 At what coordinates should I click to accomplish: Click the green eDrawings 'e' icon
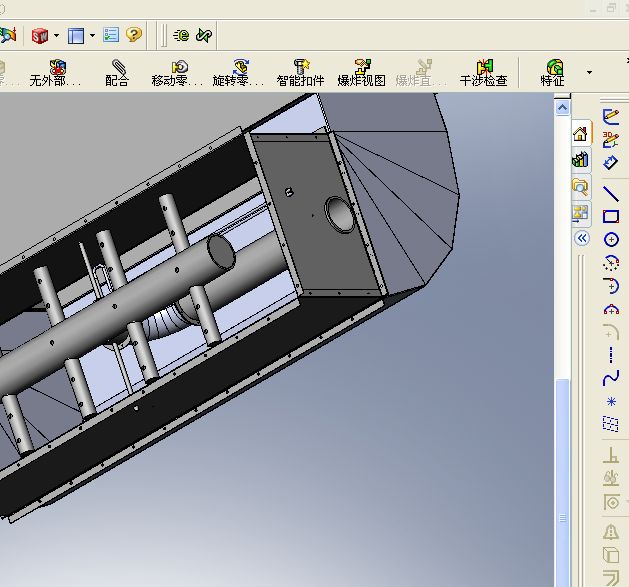[181, 35]
